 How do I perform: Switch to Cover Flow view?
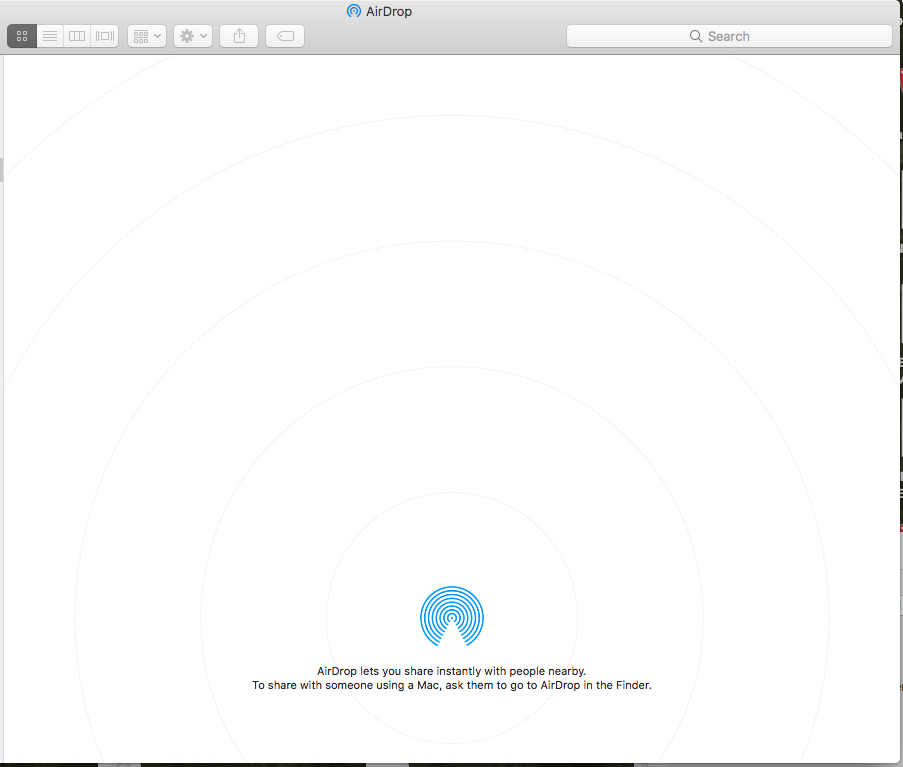105,36
